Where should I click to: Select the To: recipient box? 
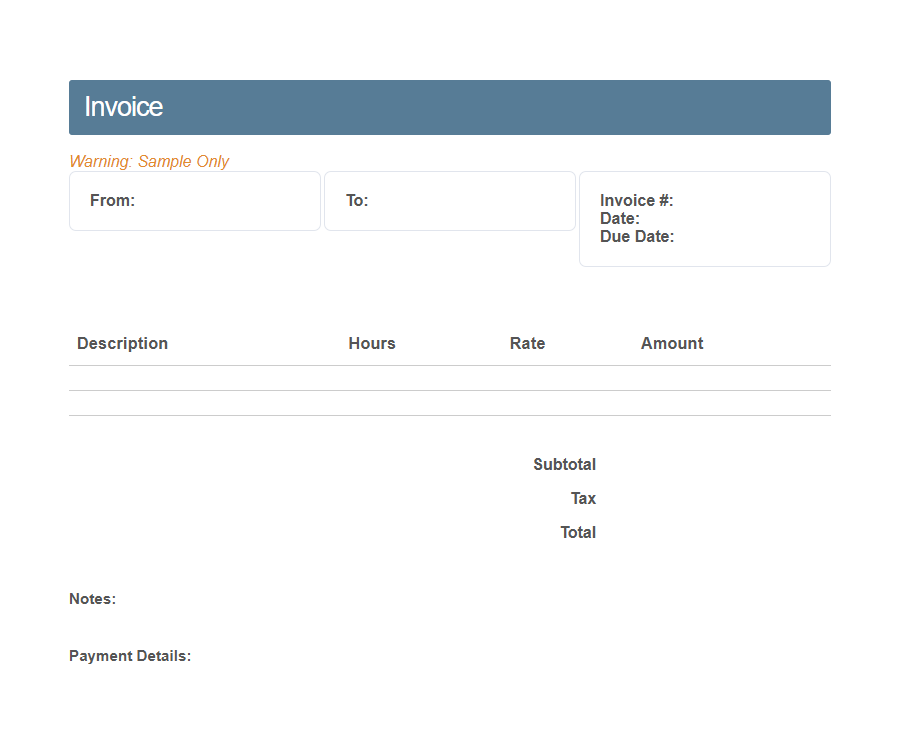click(449, 201)
